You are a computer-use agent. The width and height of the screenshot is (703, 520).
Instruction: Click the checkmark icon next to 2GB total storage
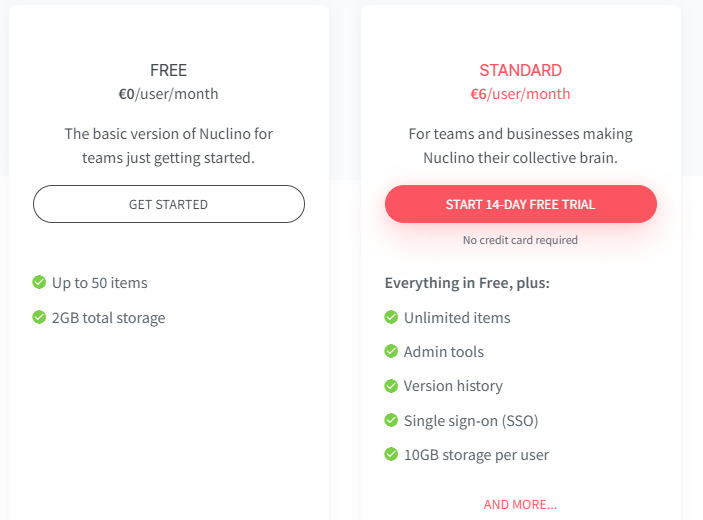point(39,317)
